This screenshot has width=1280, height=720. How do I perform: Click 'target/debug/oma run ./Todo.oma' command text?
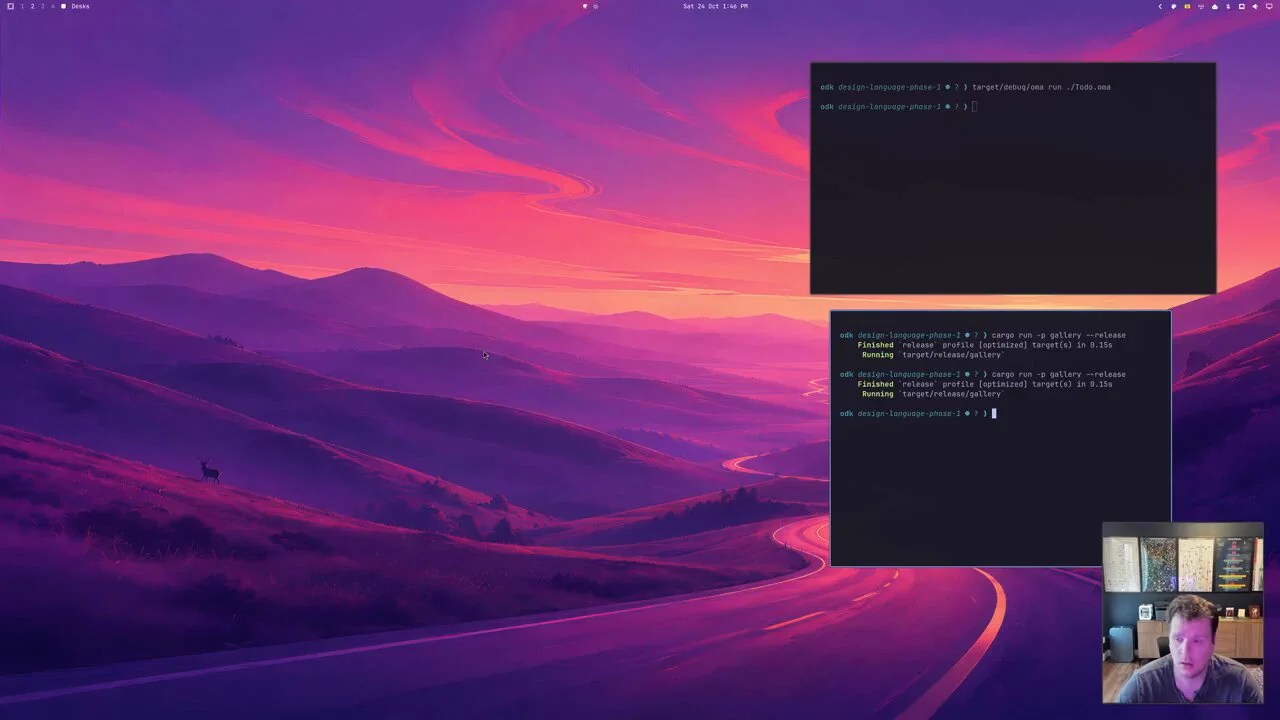(x=1041, y=87)
